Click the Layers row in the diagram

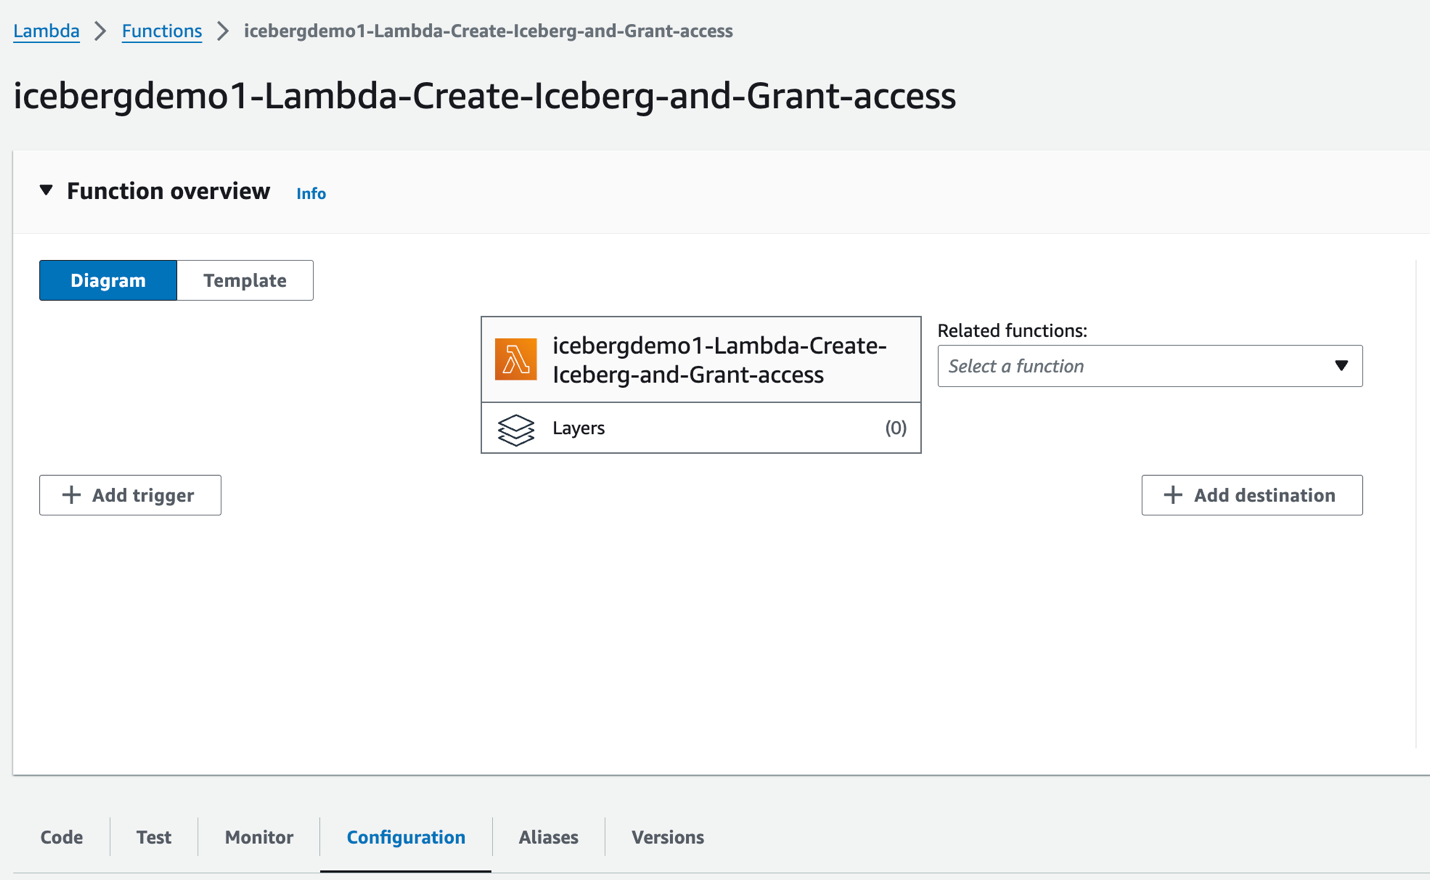(x=700, y=428)
